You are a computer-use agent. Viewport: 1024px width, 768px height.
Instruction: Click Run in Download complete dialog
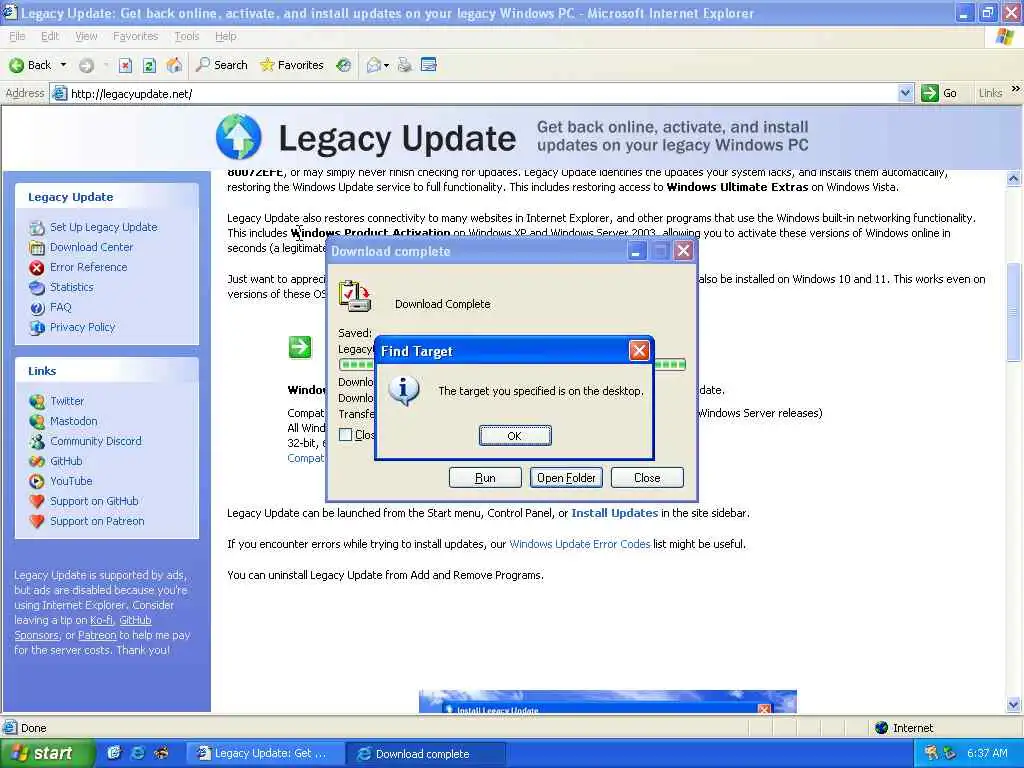click(485, 477)
